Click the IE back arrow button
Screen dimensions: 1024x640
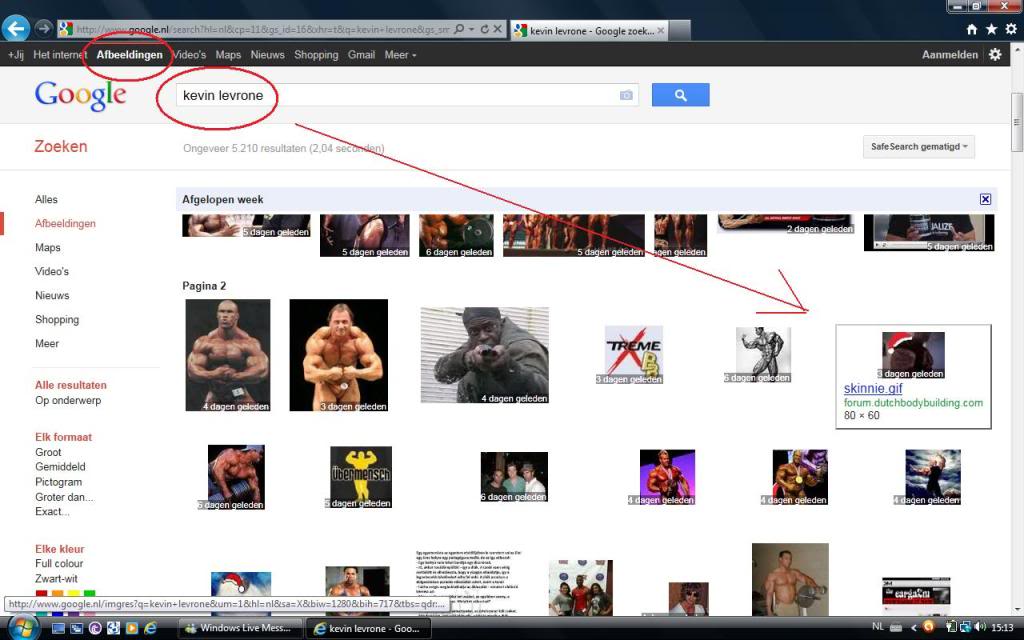point(15,28)
